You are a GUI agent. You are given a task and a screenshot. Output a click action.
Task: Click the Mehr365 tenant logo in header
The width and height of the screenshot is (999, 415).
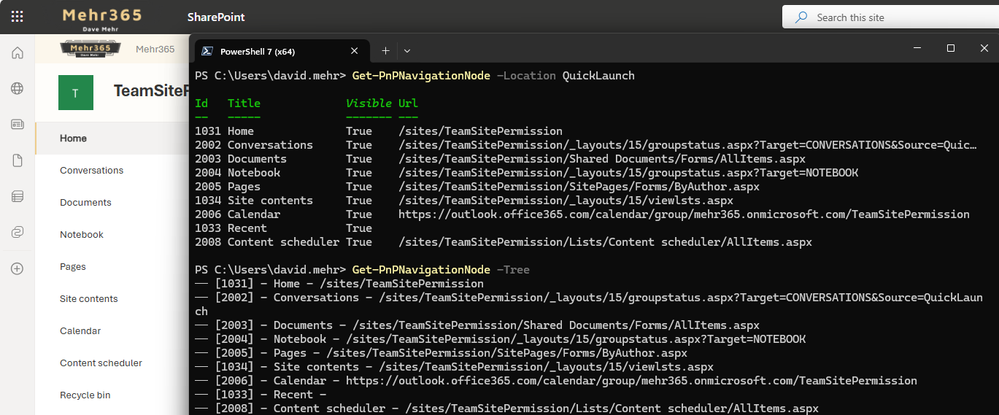[x=102, y=17]
